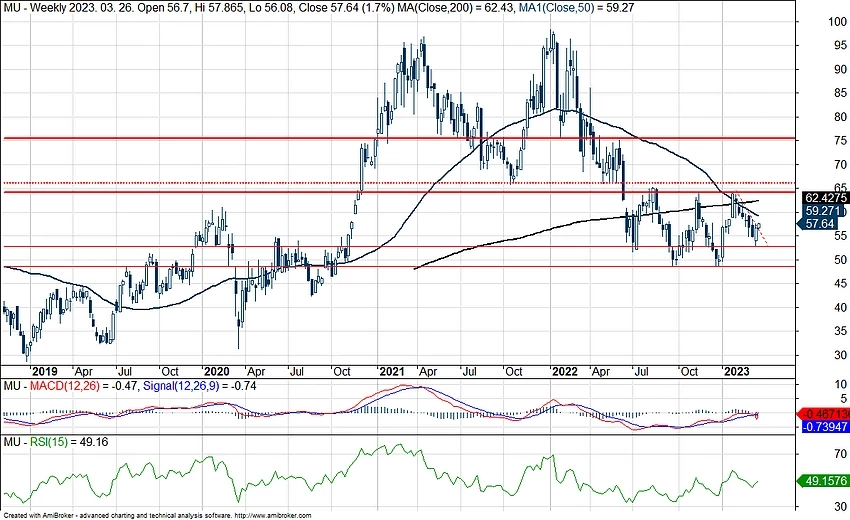Click the 59.271 price tag
This screenshot has width=850, height=520.
coord(822,211)
